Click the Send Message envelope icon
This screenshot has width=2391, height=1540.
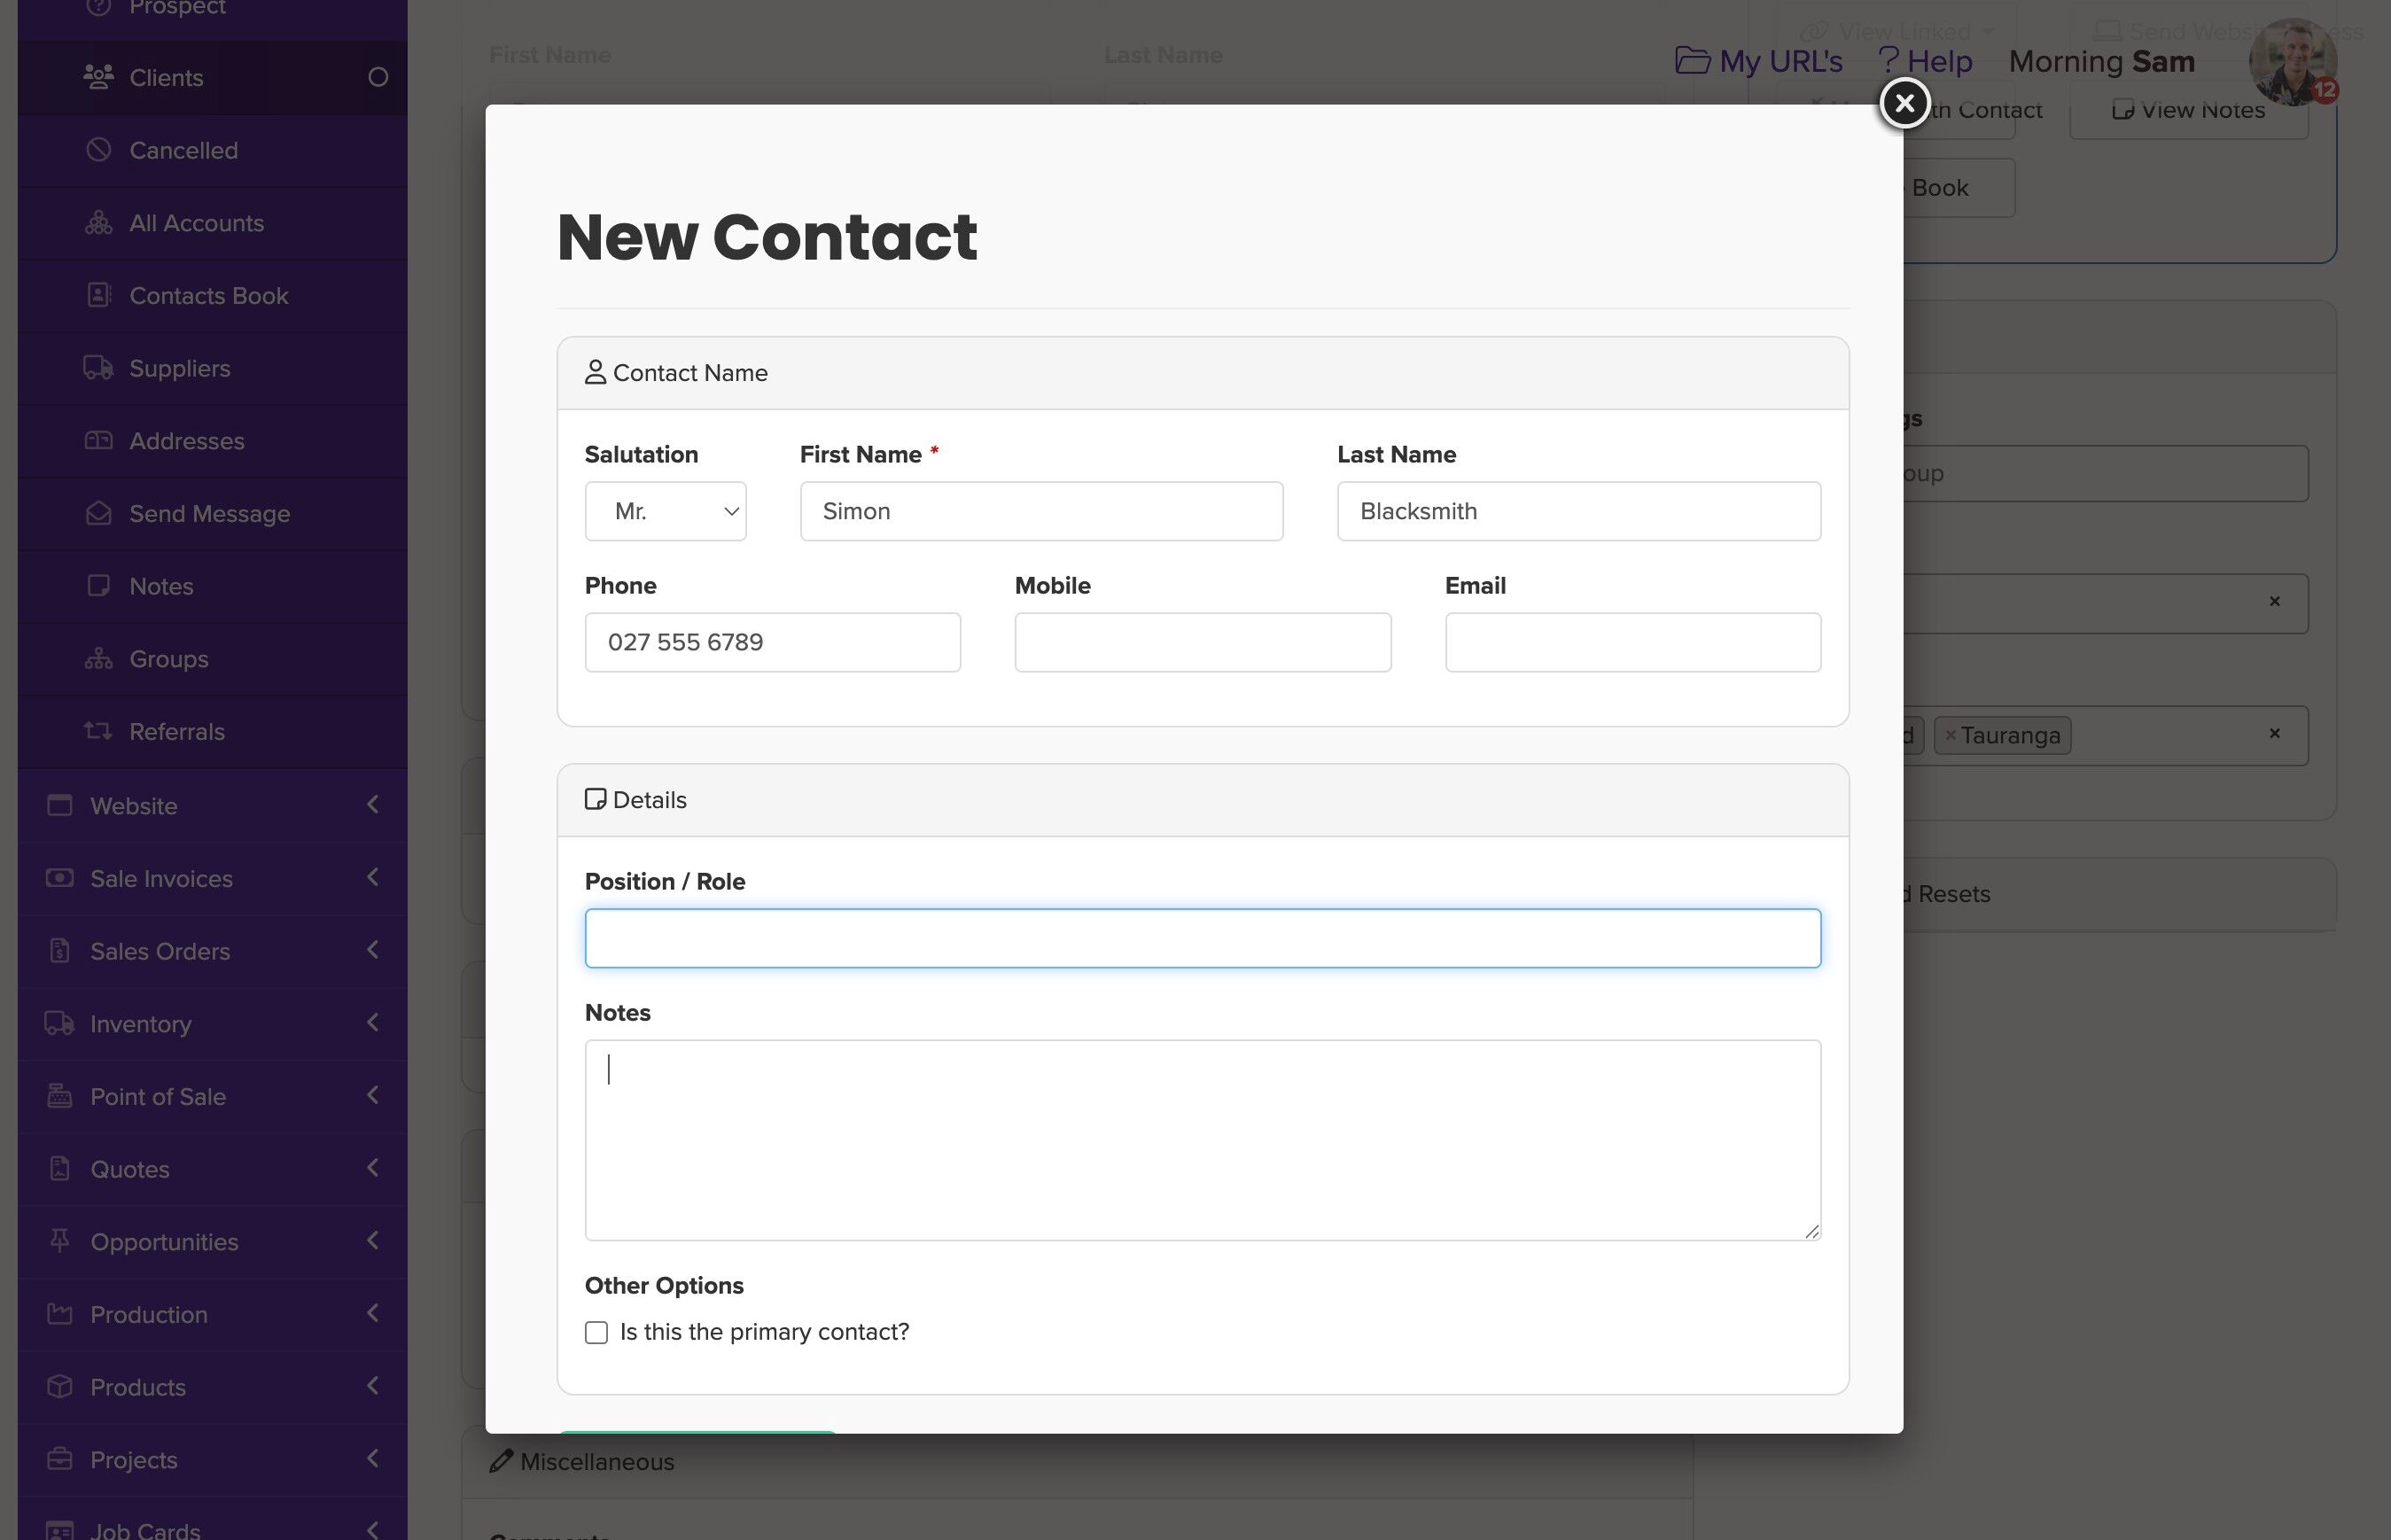[98, 513]
